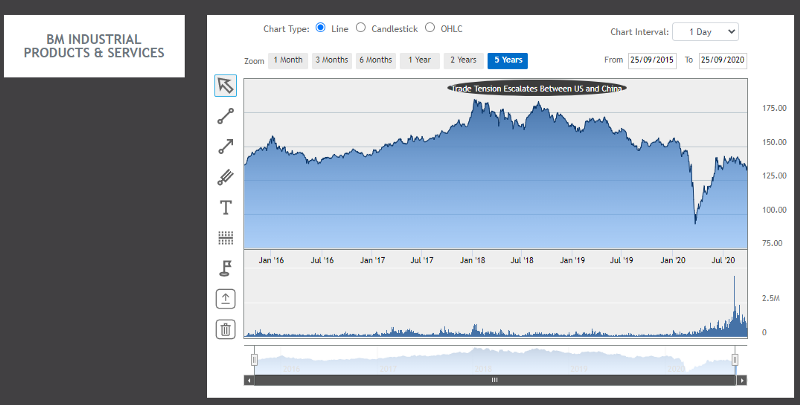This screenshot has height=405, width=800.
Task: Select the line segment drawing tool
Action: pos(226,116)
